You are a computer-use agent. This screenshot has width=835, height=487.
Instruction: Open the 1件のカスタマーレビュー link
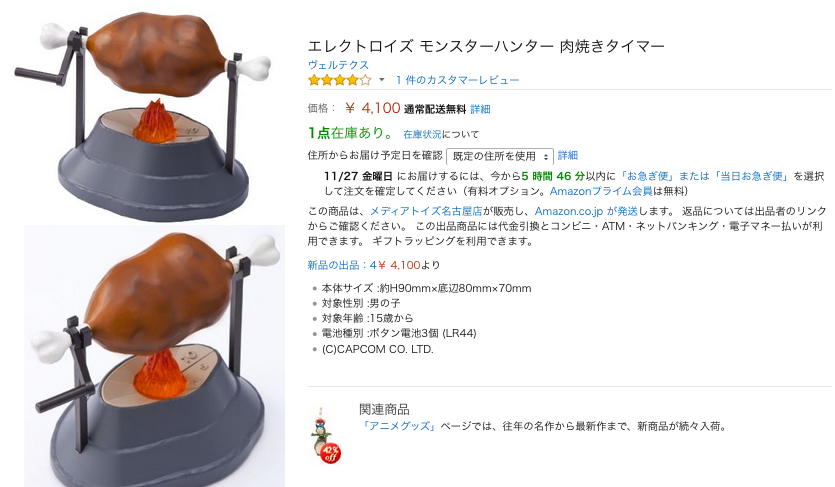[x=457, y=80]
